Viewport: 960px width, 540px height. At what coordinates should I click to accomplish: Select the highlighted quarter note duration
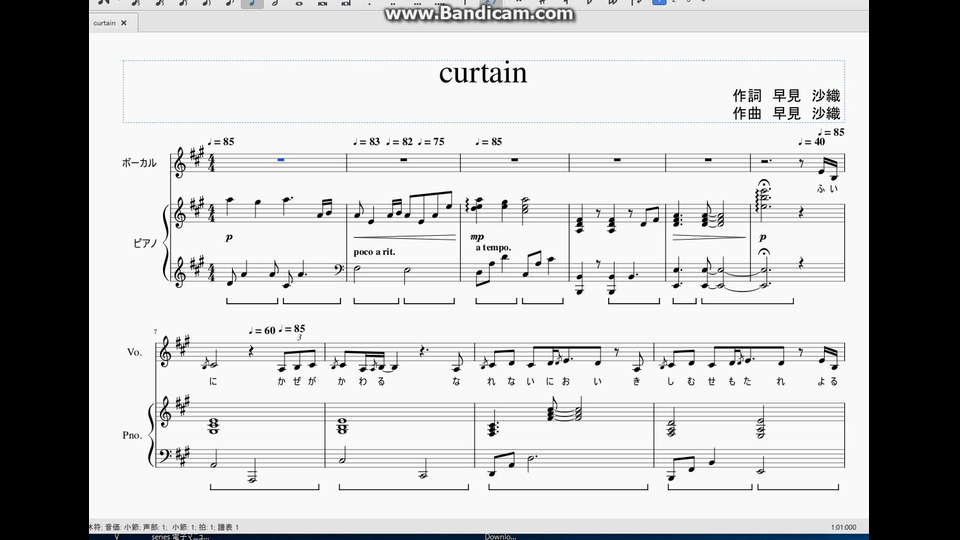[x=252, y=3]
